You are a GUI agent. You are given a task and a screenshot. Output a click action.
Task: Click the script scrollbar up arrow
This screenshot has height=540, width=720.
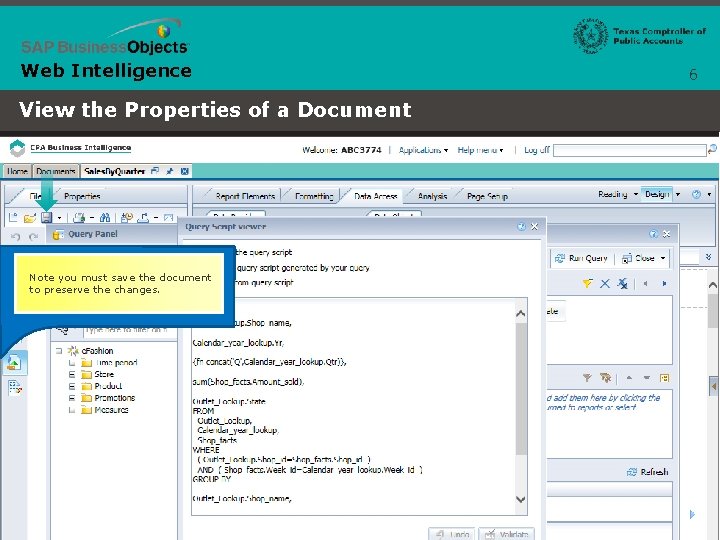coord(521,314)
